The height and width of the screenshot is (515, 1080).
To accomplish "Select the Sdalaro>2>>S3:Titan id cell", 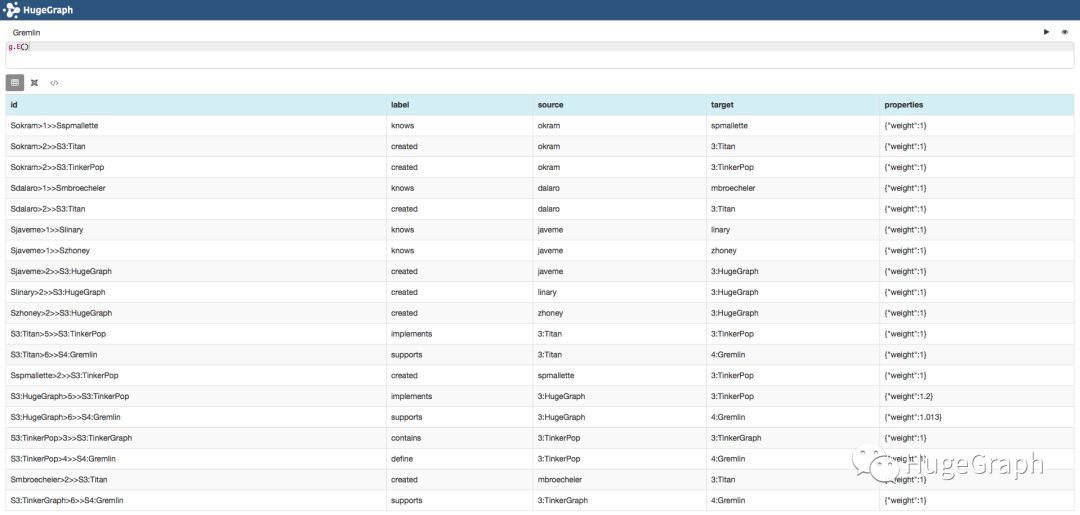I will [x=196, y=209].
